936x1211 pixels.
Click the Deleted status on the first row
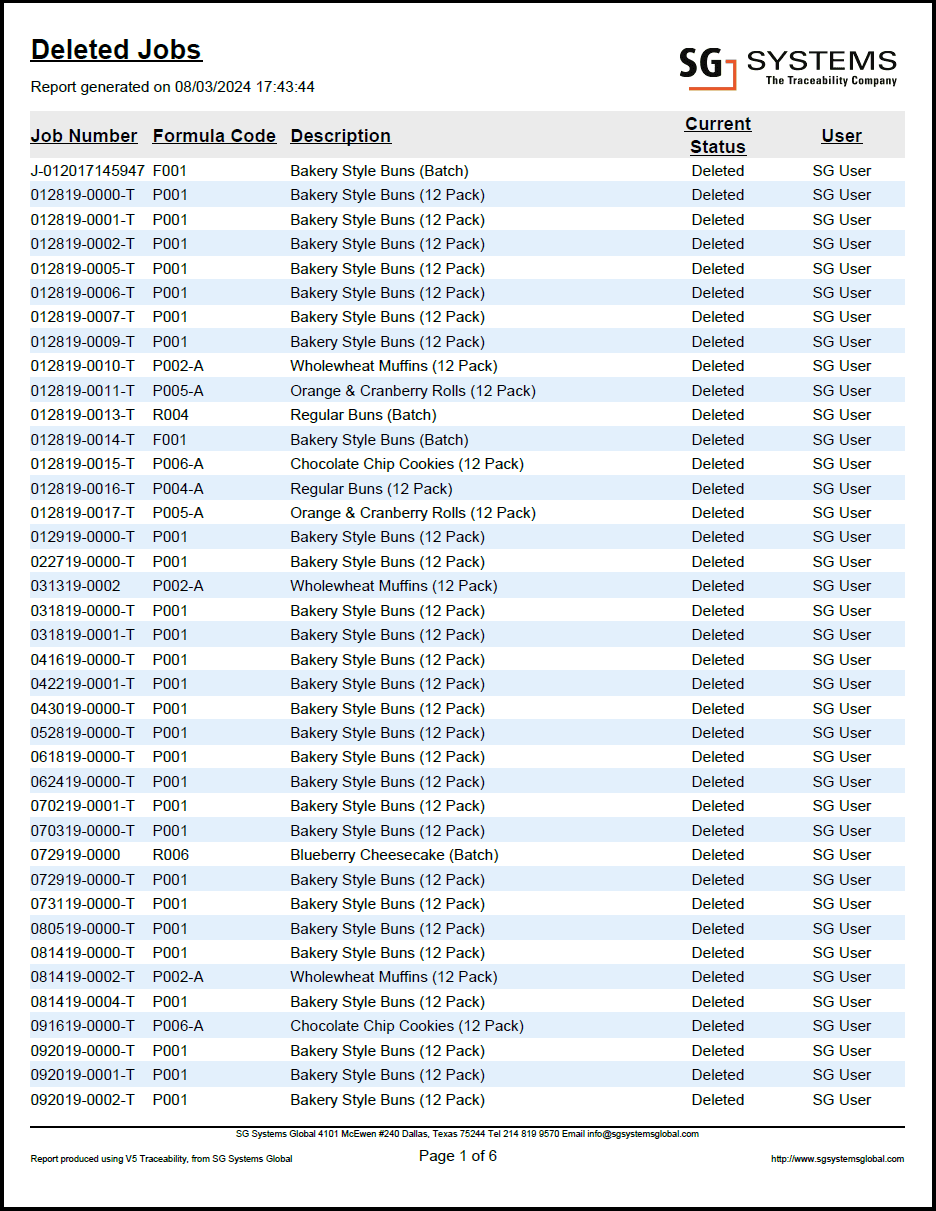coord(717,170)
